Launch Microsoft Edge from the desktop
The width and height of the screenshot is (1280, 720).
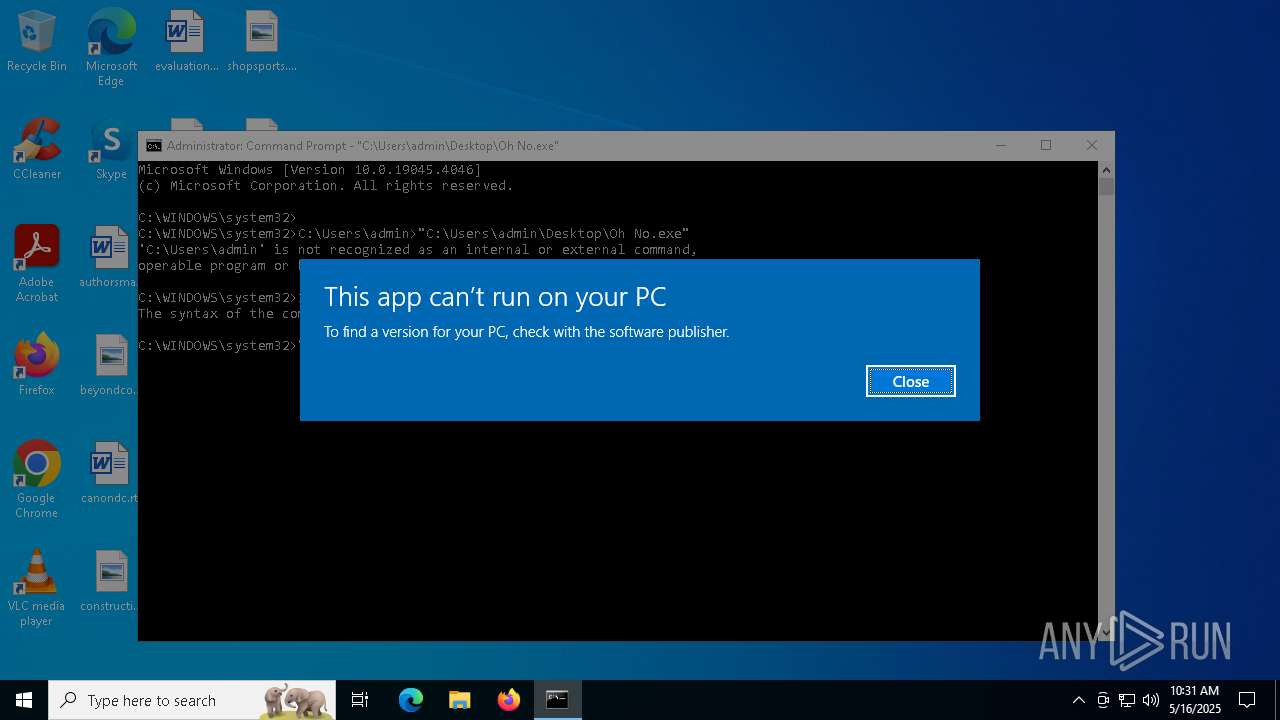tap(111, 47)
